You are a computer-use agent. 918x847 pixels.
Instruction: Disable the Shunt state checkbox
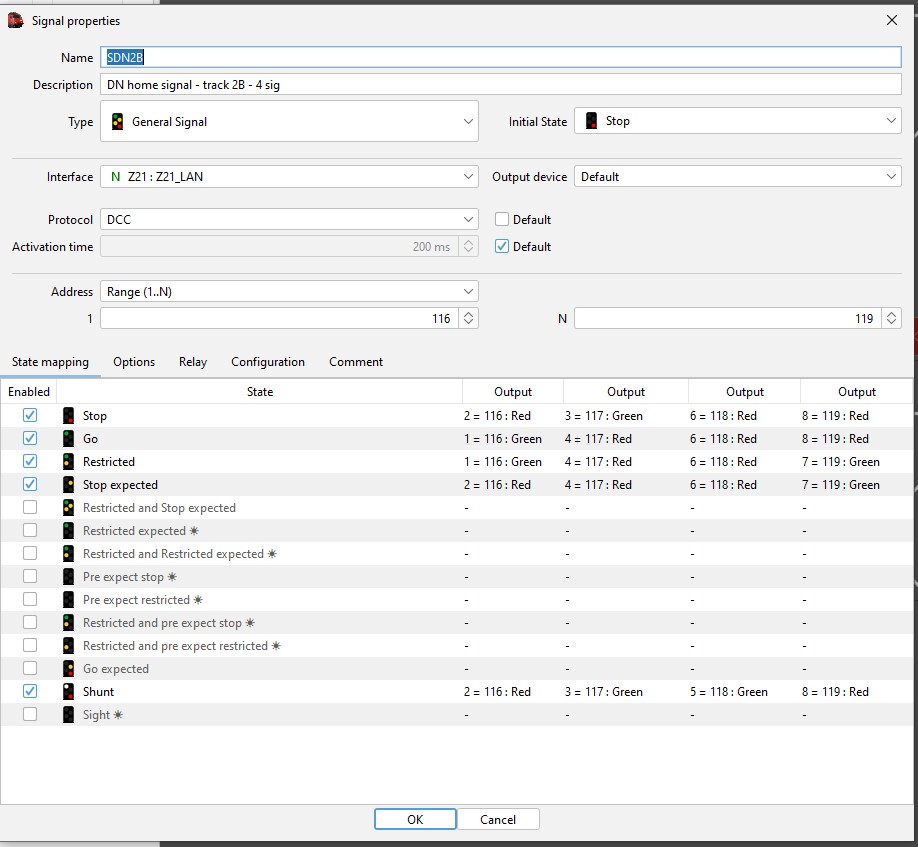(30, 692)
